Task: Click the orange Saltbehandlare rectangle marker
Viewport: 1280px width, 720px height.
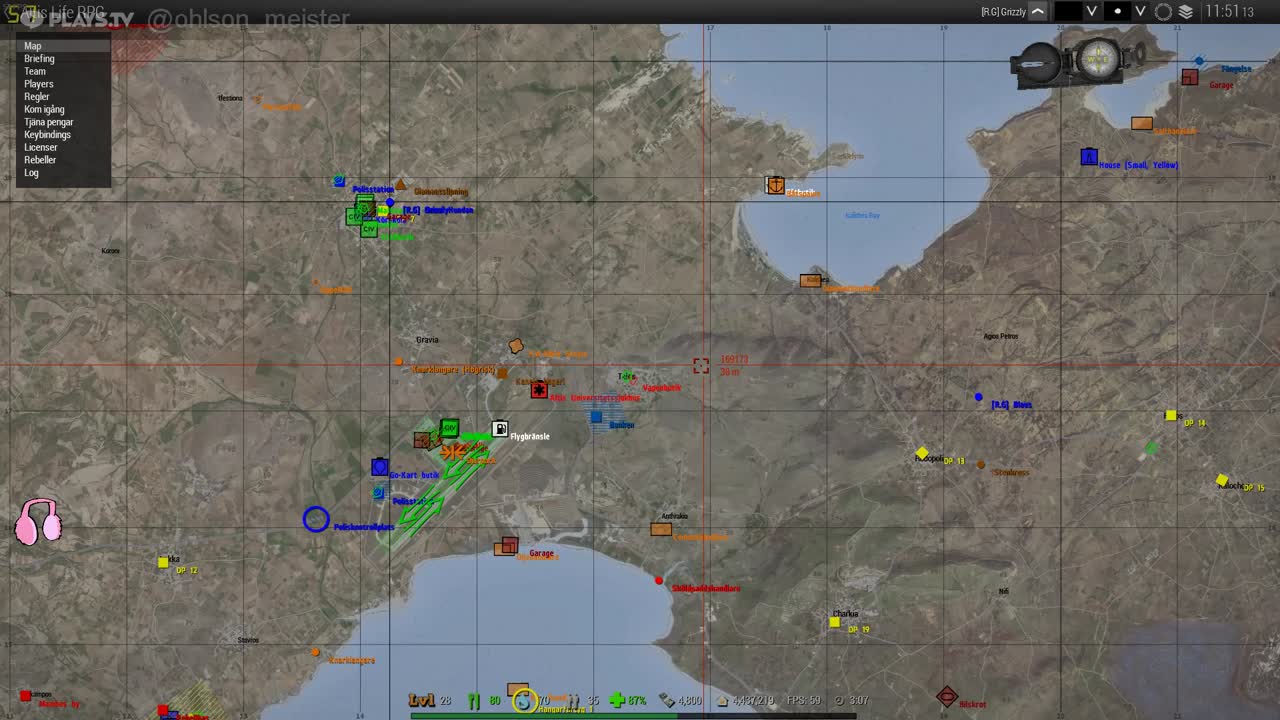Action: (1142, 124)
